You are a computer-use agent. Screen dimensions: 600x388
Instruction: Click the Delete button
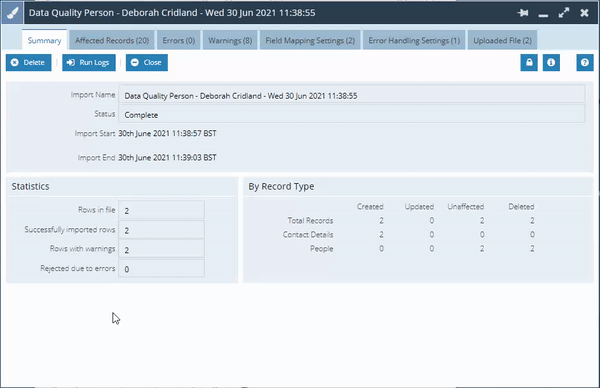pyautogui.click(x=28, y=62)
